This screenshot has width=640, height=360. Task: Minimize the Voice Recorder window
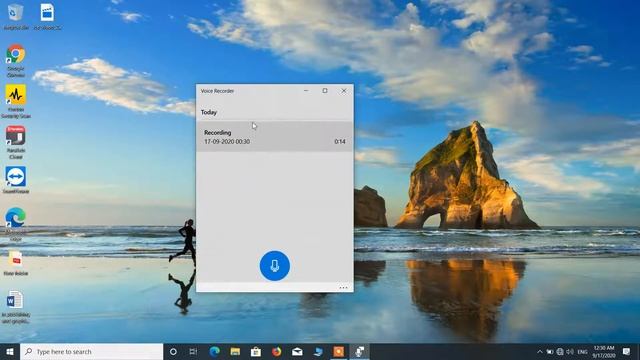click(x=306, y=91)
